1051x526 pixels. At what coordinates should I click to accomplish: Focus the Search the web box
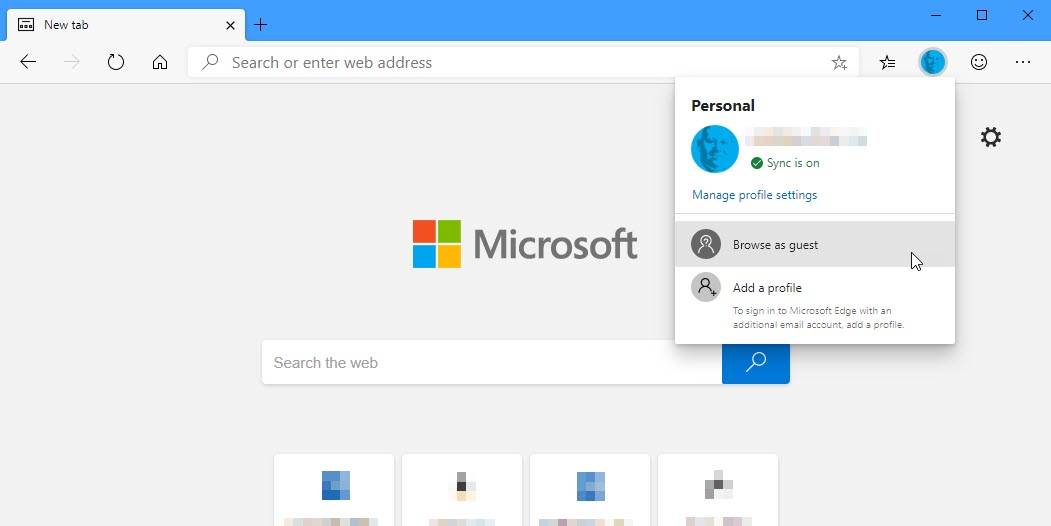[492, 363]
